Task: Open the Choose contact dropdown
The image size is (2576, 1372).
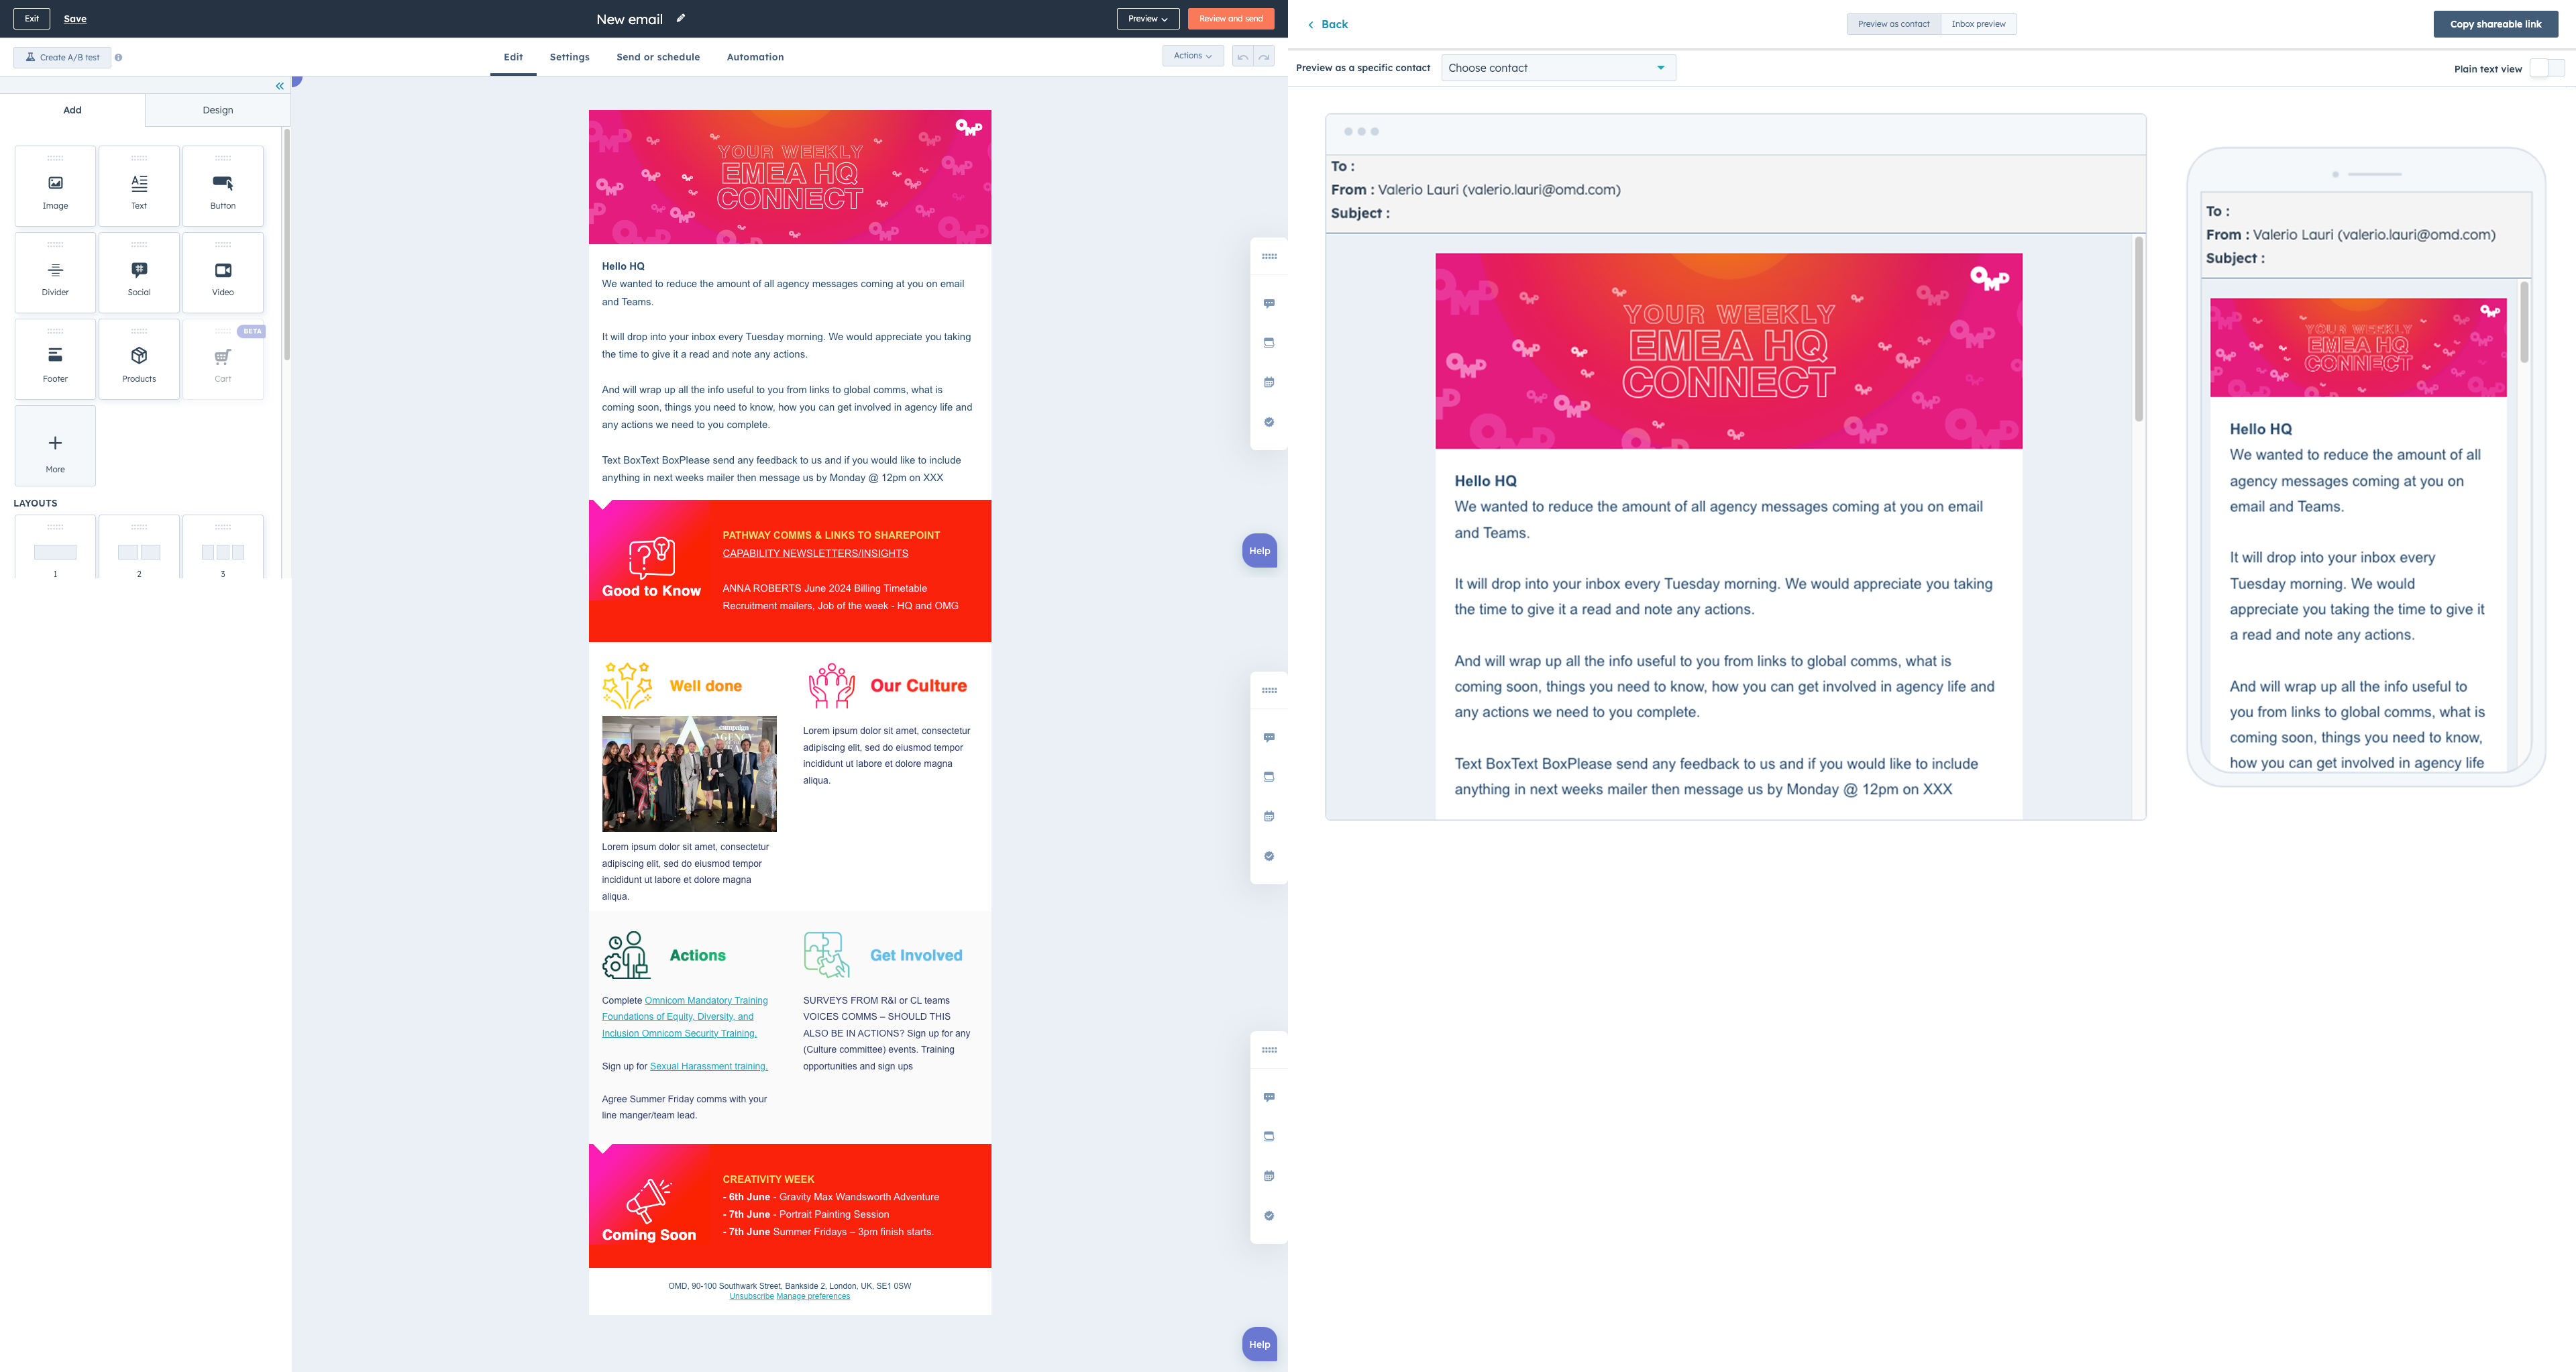Action: pos(1557,68)
